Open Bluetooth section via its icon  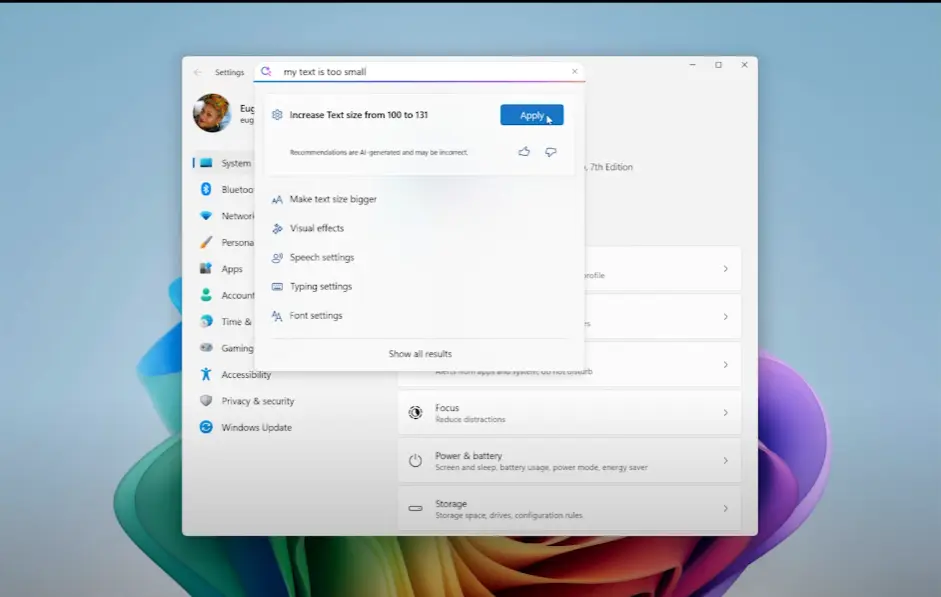click(x=206, y=189)
